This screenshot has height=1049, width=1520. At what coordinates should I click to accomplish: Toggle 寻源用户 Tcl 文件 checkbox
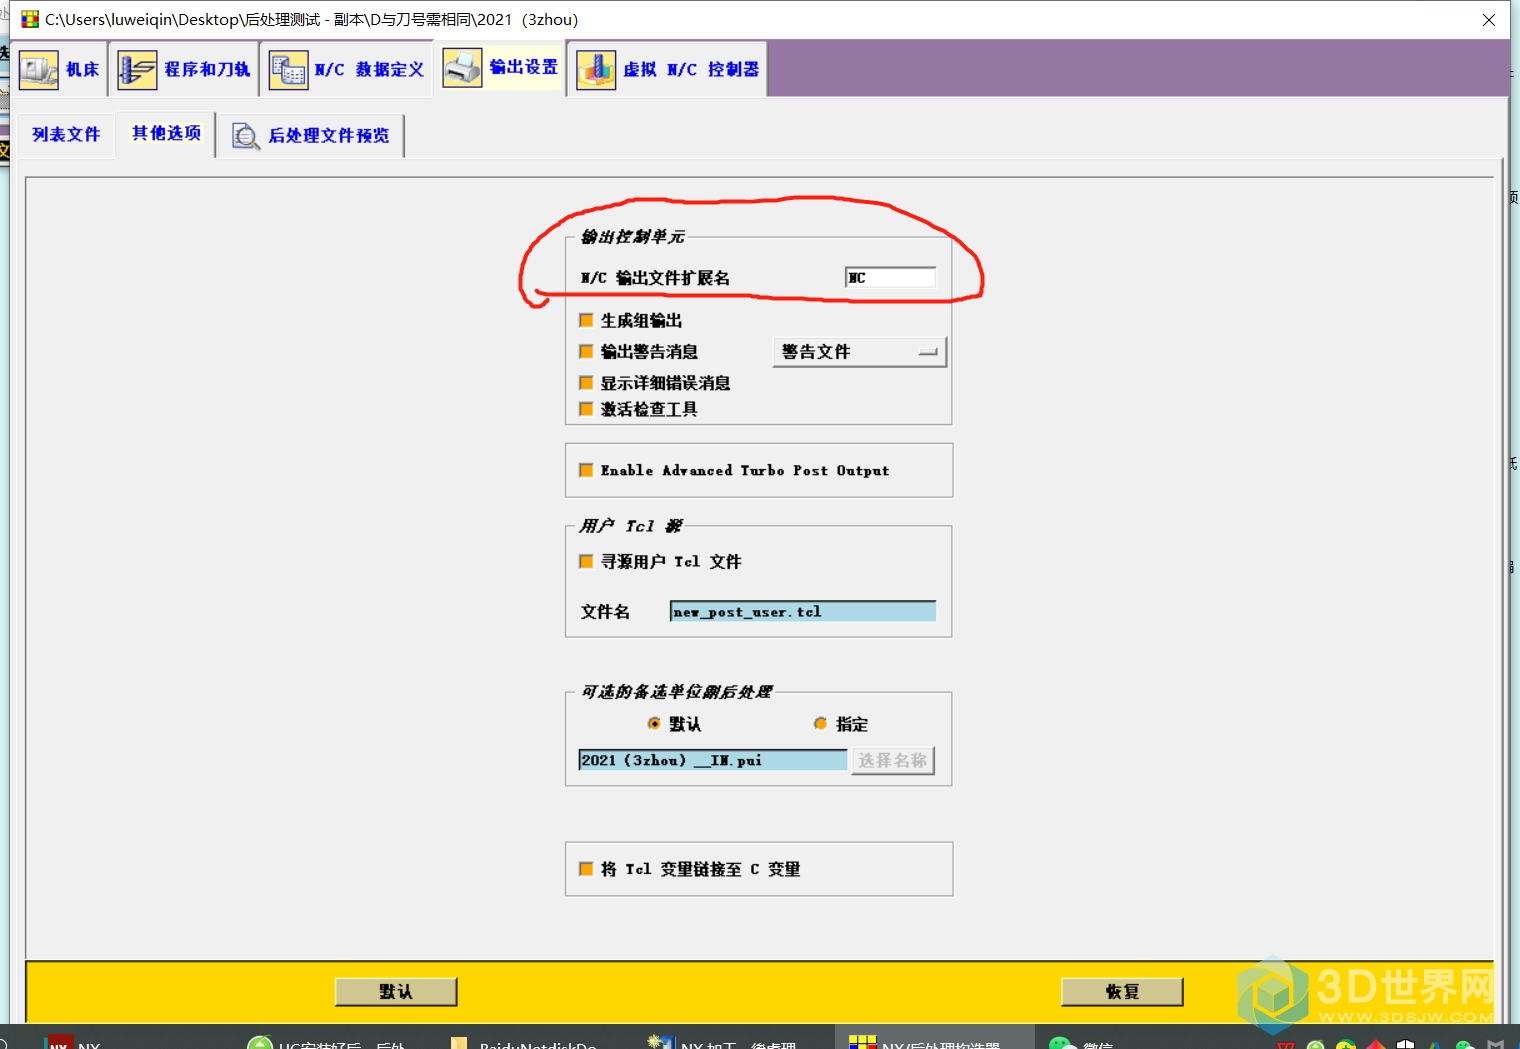click(x=586, y=561)
